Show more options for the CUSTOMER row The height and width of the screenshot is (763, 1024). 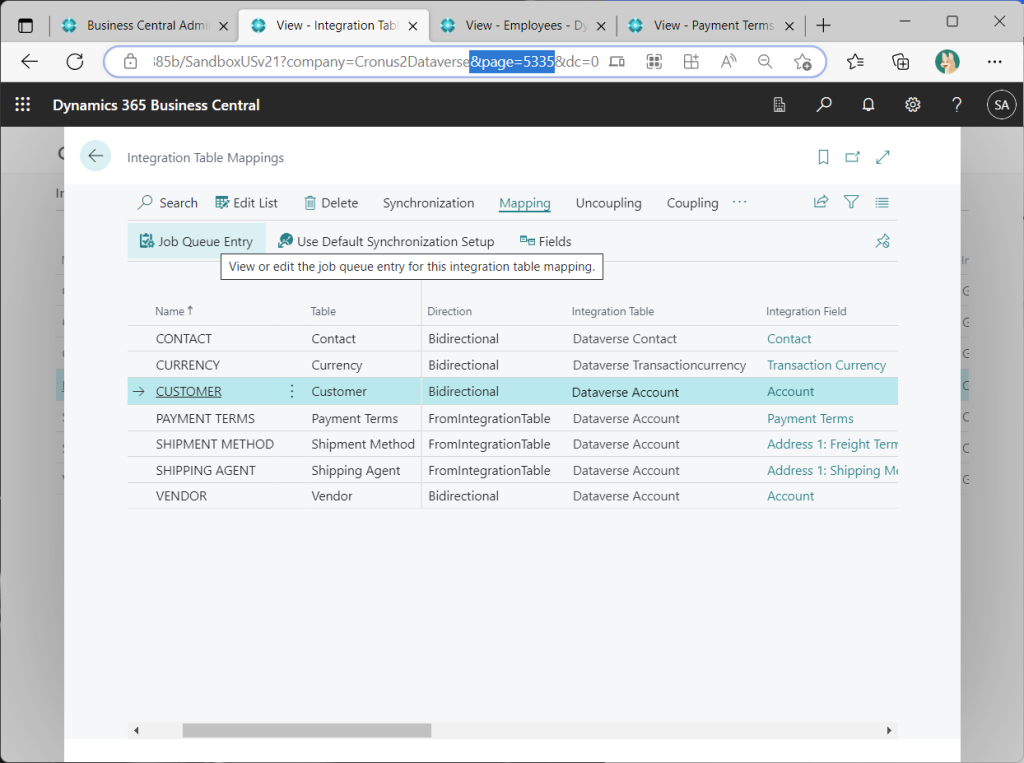pos(292,391)
